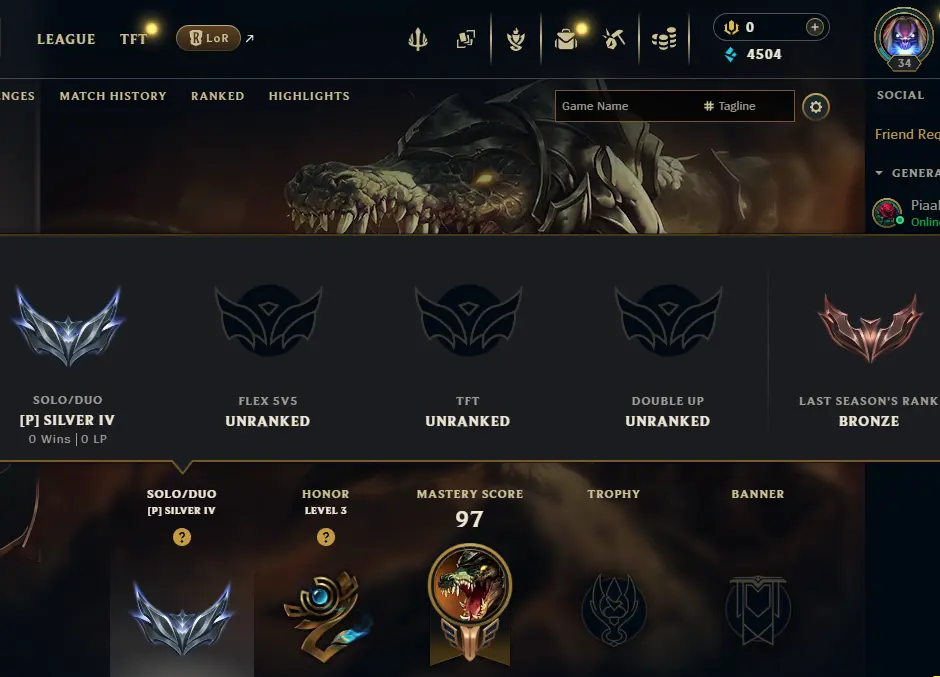
Task: Collapse the General friends group
Action: point(879,173)
